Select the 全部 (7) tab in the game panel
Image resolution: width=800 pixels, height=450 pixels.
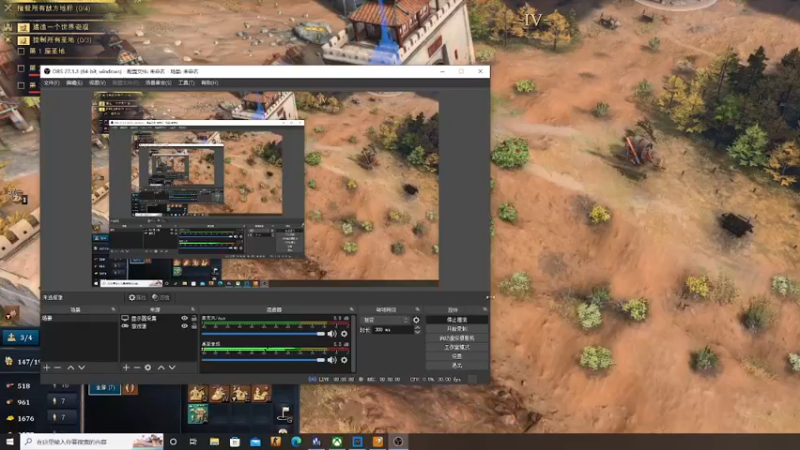tap(105, 388)
